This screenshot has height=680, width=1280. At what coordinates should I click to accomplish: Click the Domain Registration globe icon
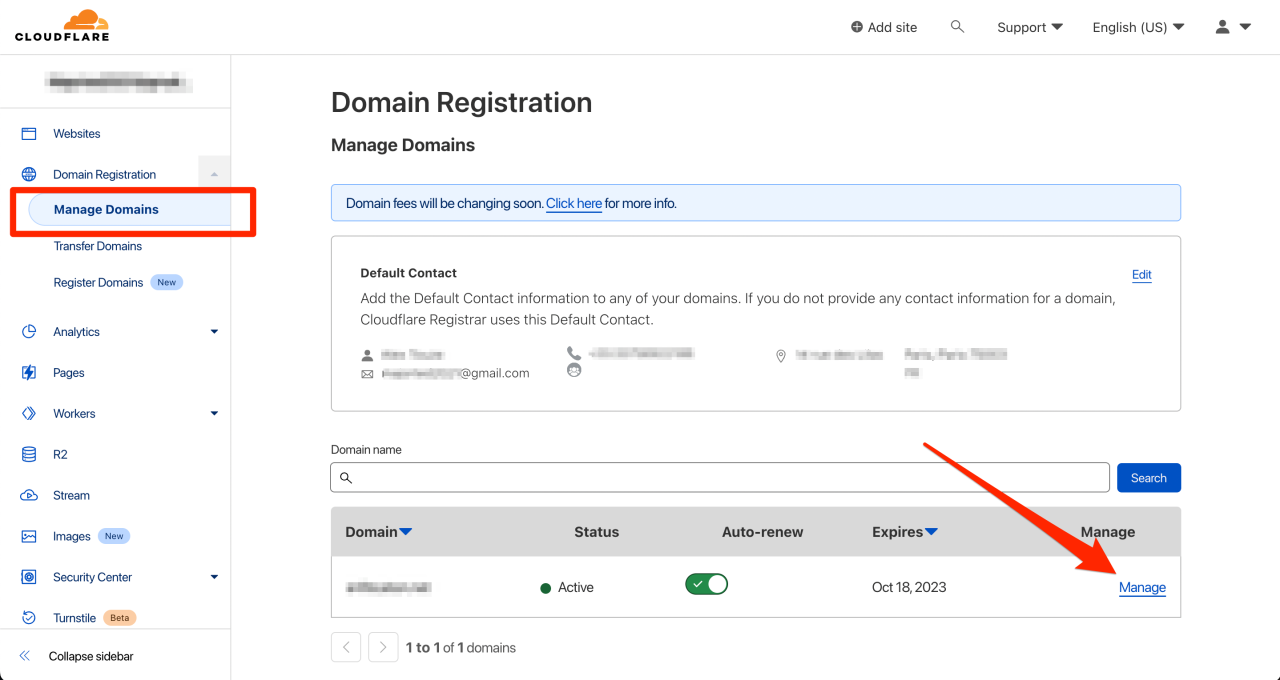pyautogui.click(x=28, y=173)
